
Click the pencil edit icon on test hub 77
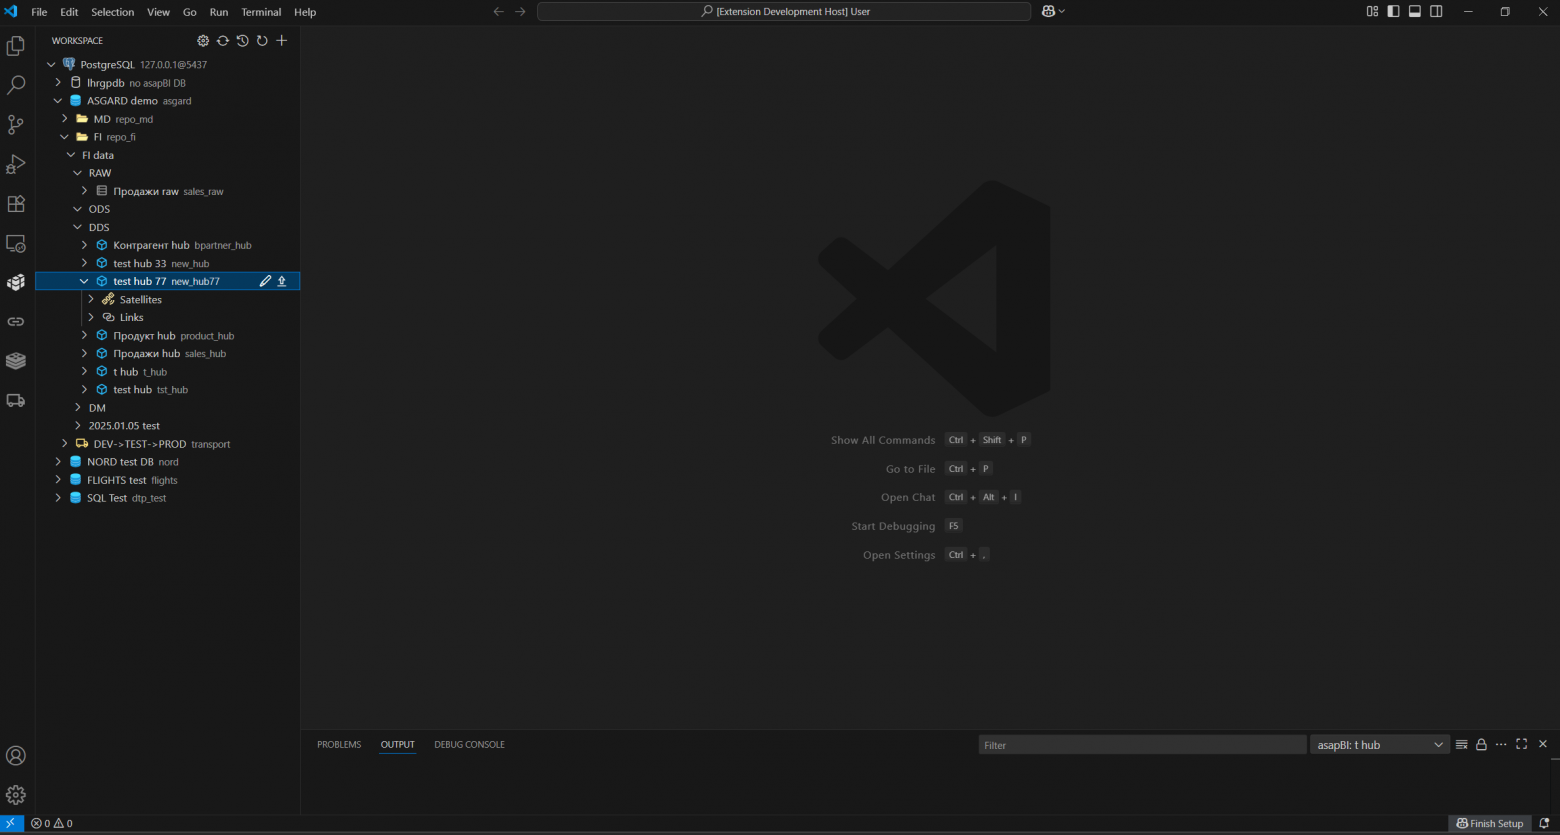click(265, 282)
